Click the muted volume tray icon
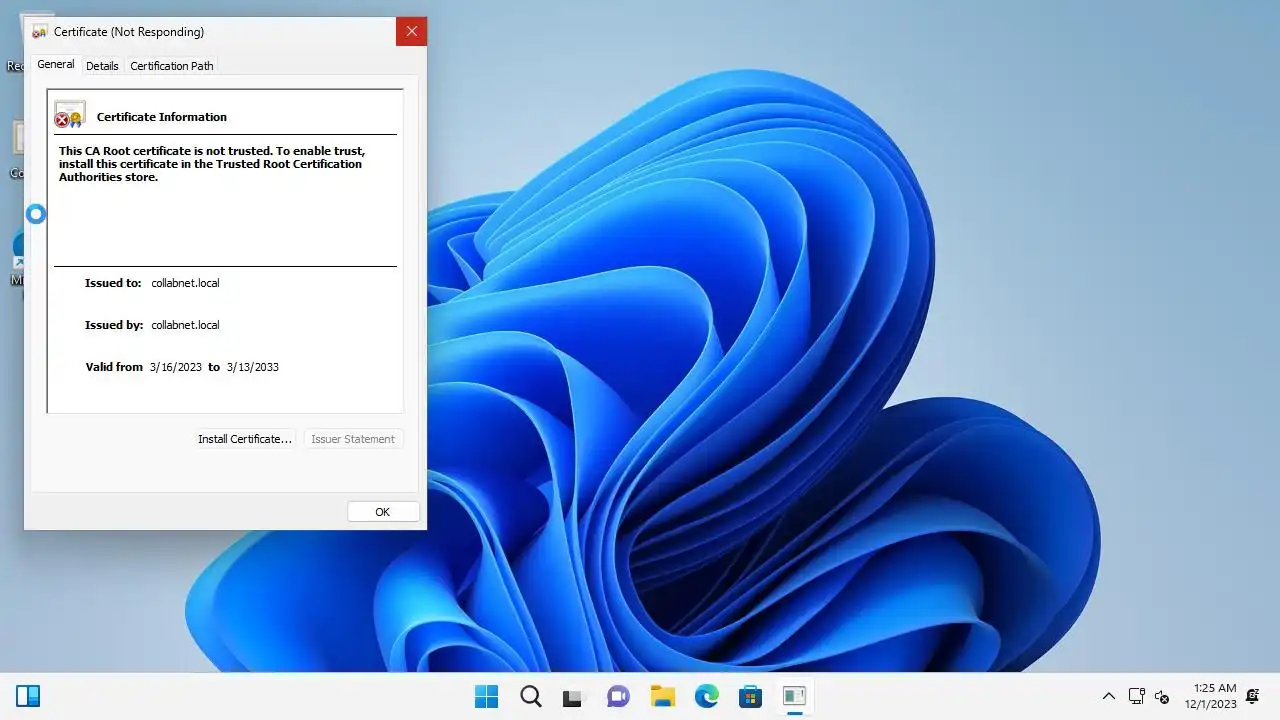The height and width of the screenshot is (720, 1280). pos(1162,696)
